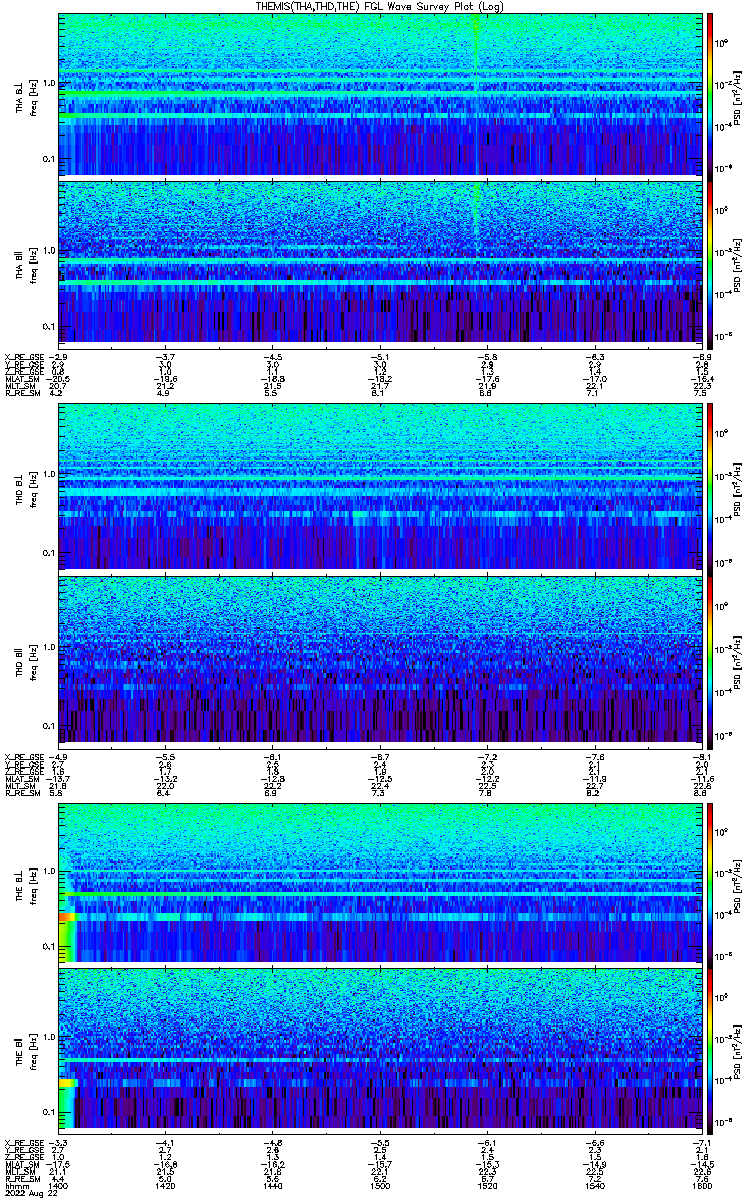
Task: Click the '1440' time tick label
Action: [272, 1186]
